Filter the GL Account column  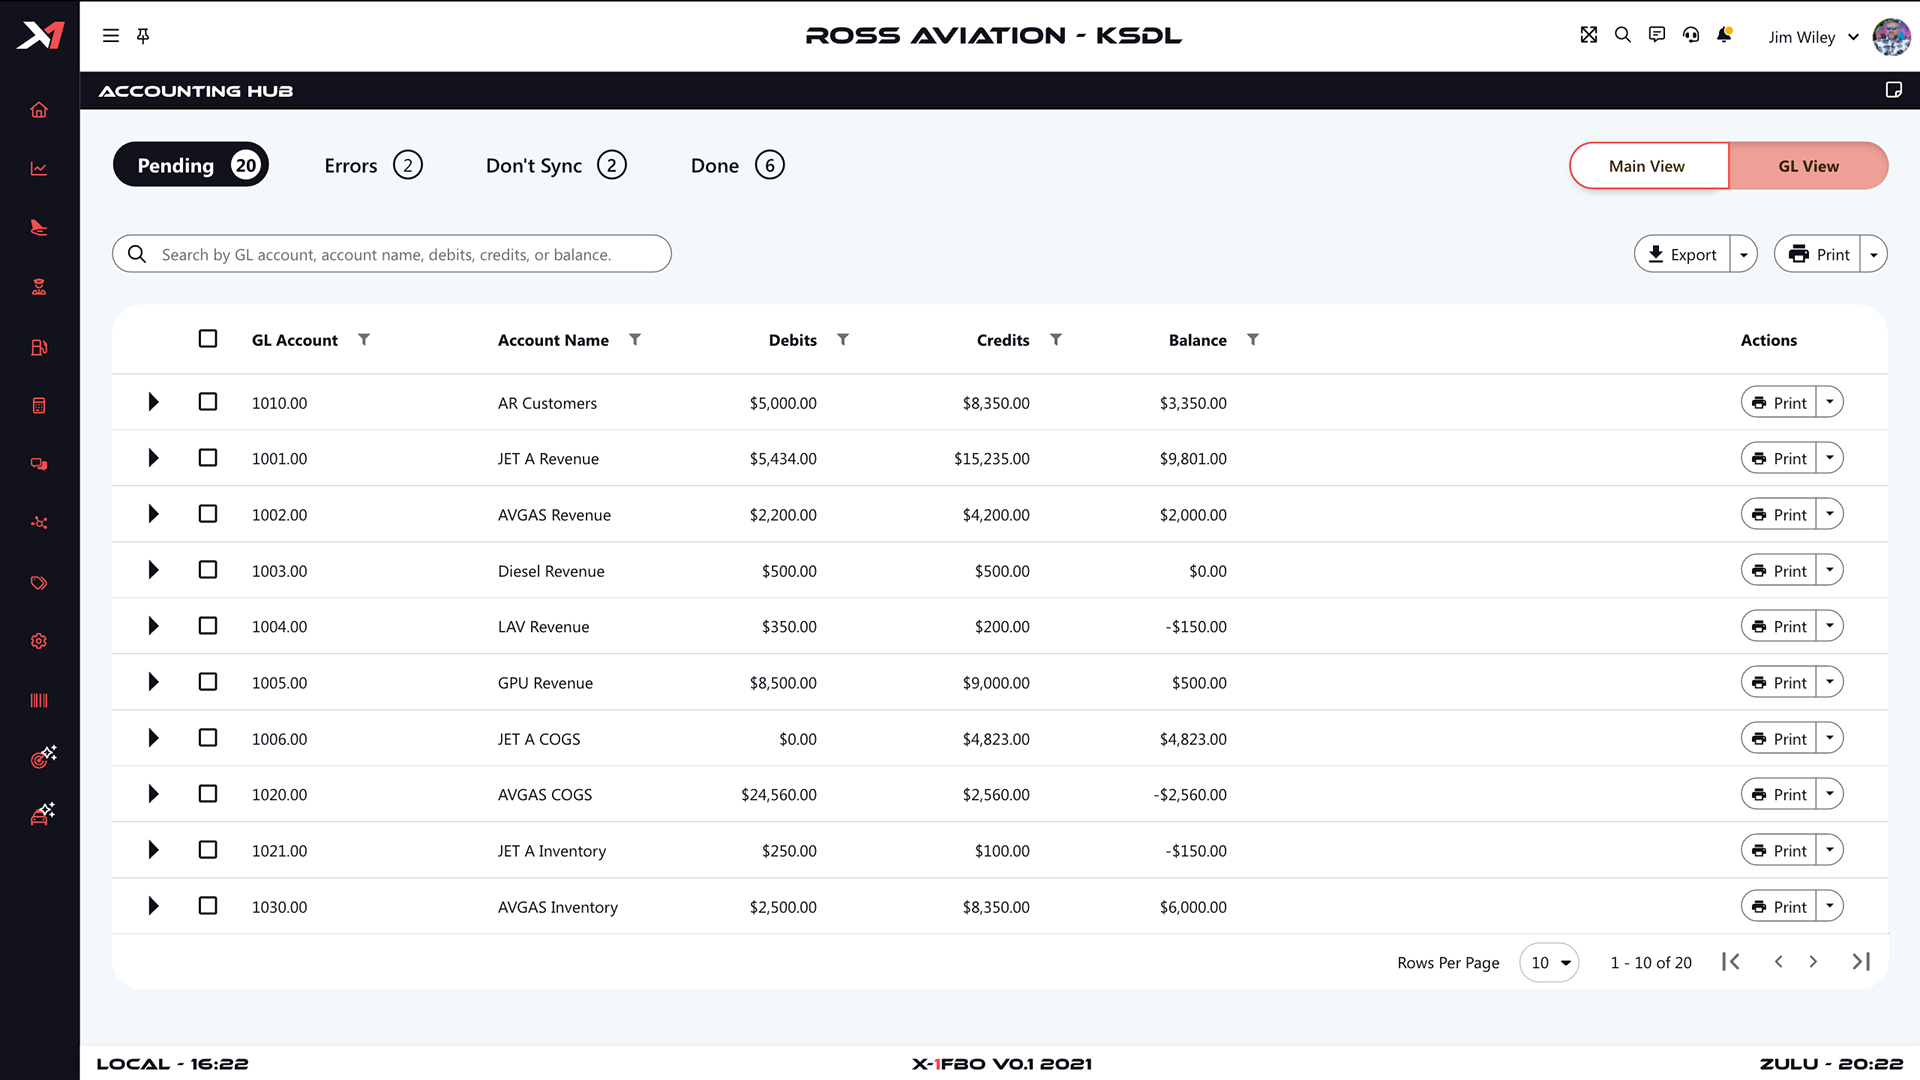(364, 340)
